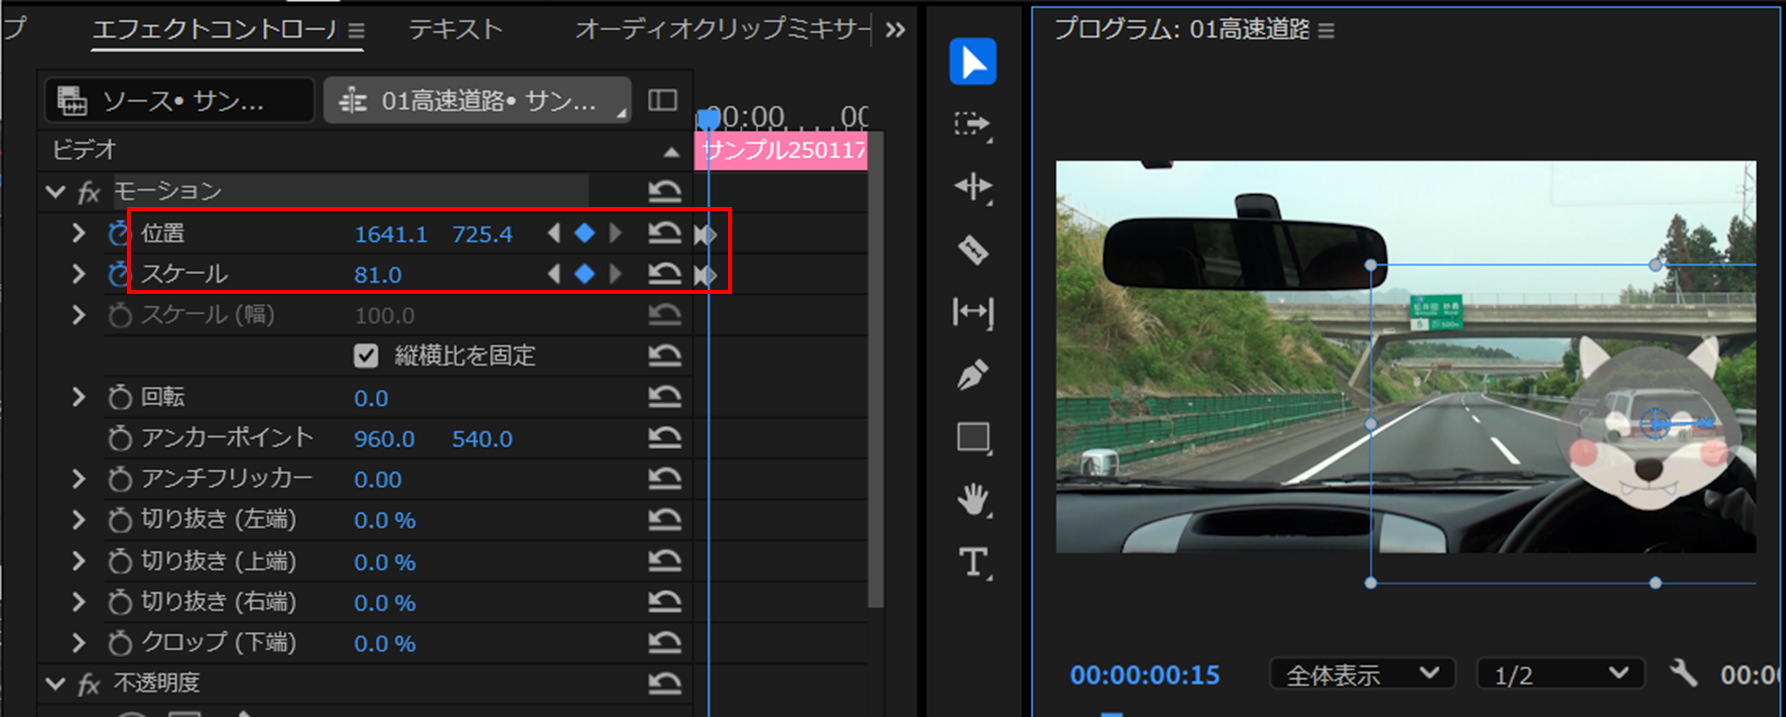This screenshot has height=717, width=1786.
Task: Toggle animation stopwatch for アンチフリッカー
Action: click(119, 479)
